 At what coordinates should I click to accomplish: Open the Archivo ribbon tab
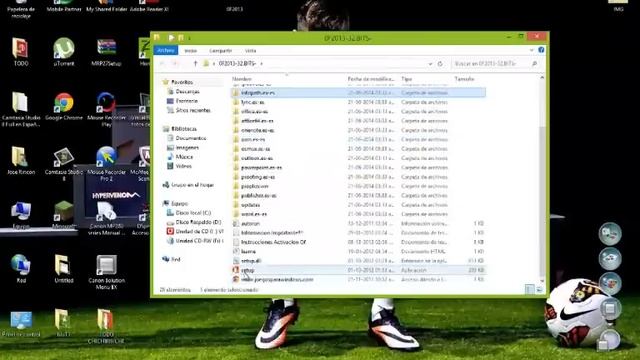166,50
